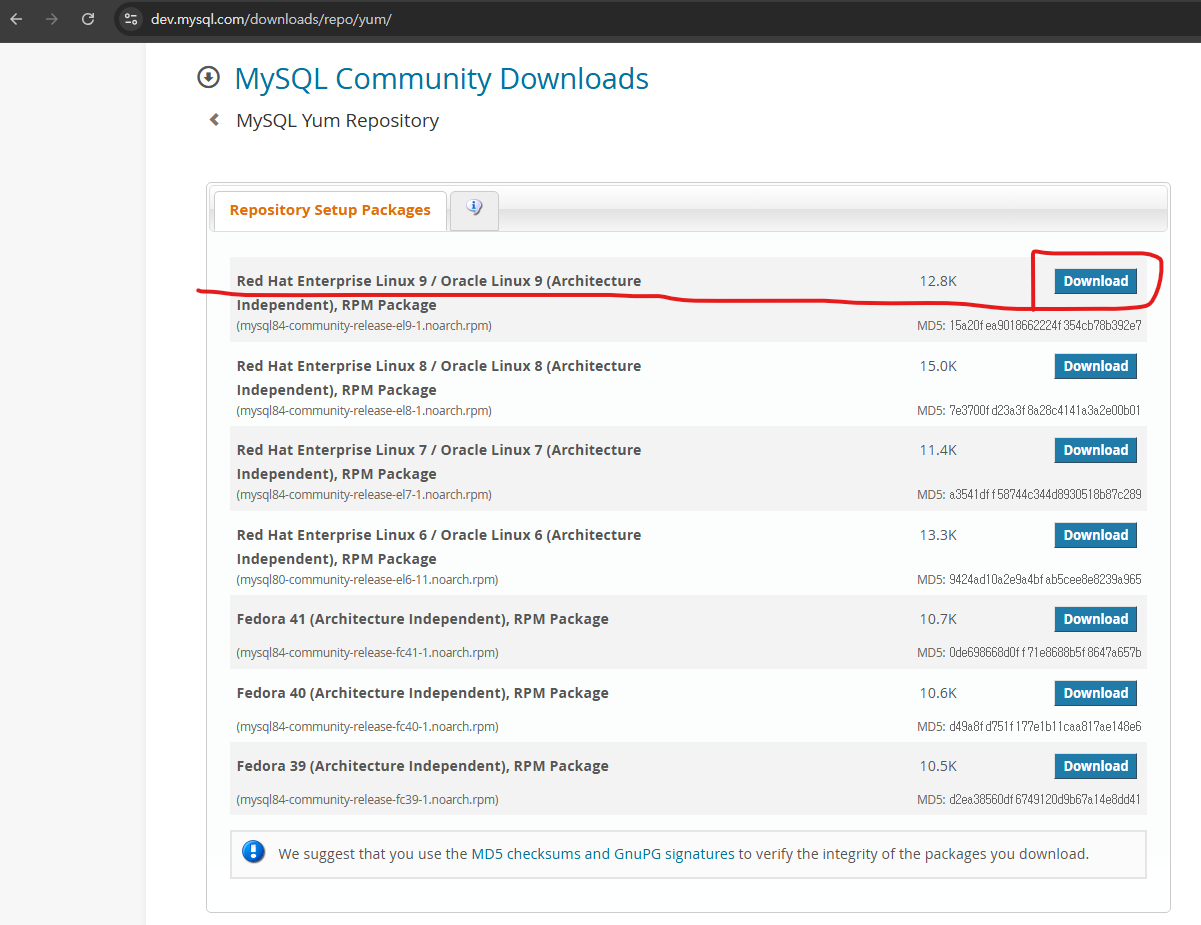
Task: Reload the page with the refresh icon
Action: pyautogui.click(x=88, y=19)
